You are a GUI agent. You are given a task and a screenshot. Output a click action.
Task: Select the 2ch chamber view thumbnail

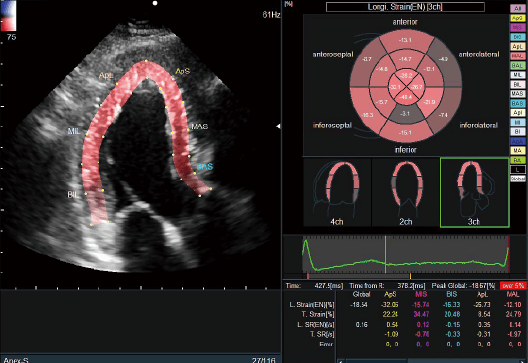click(x=406, y=192)
